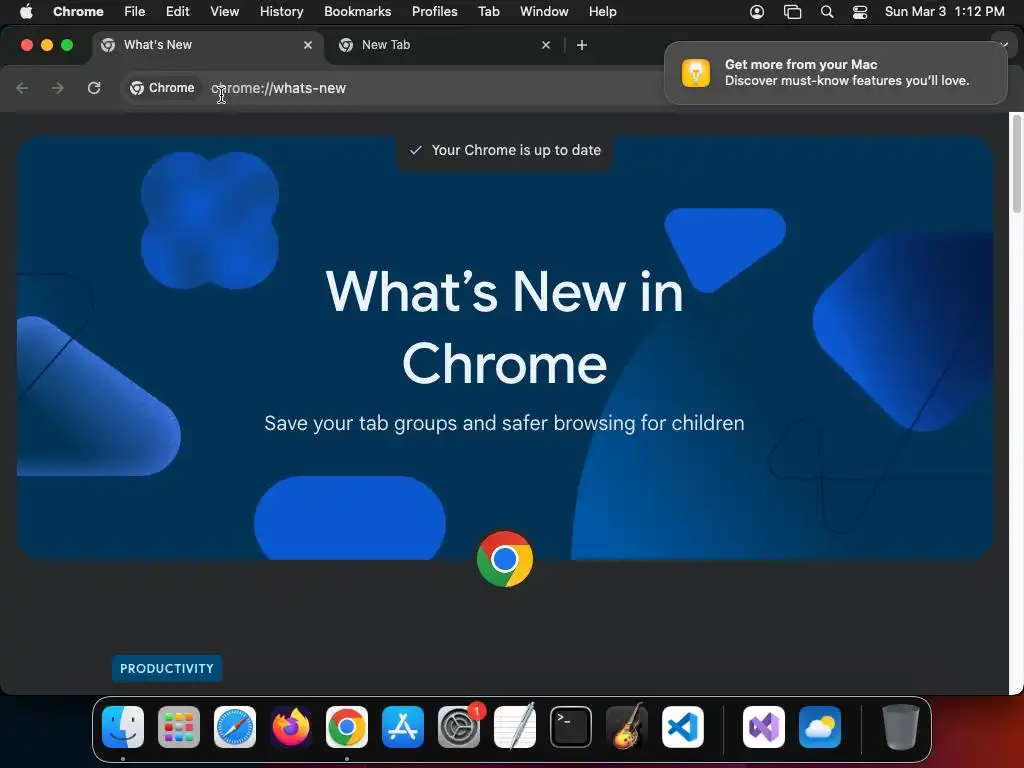1024x768 pixels.
Task: Open TextEdit from the Dock
Action: pos(515,726)
